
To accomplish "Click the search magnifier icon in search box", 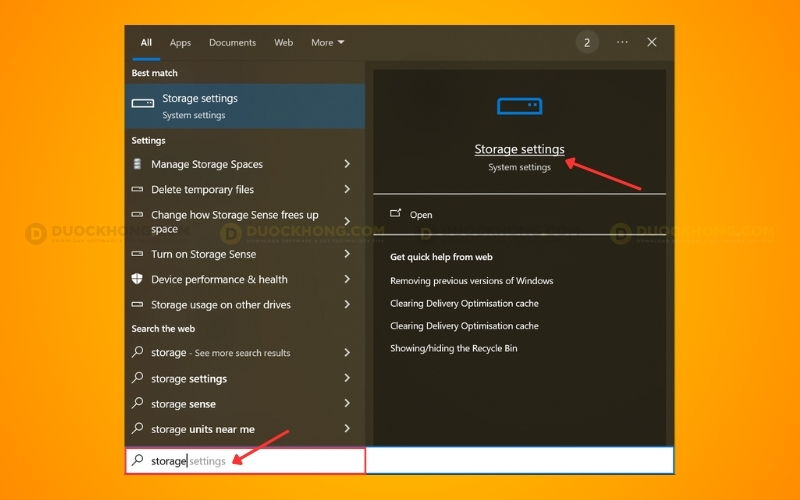I will (x=138, y=461).
